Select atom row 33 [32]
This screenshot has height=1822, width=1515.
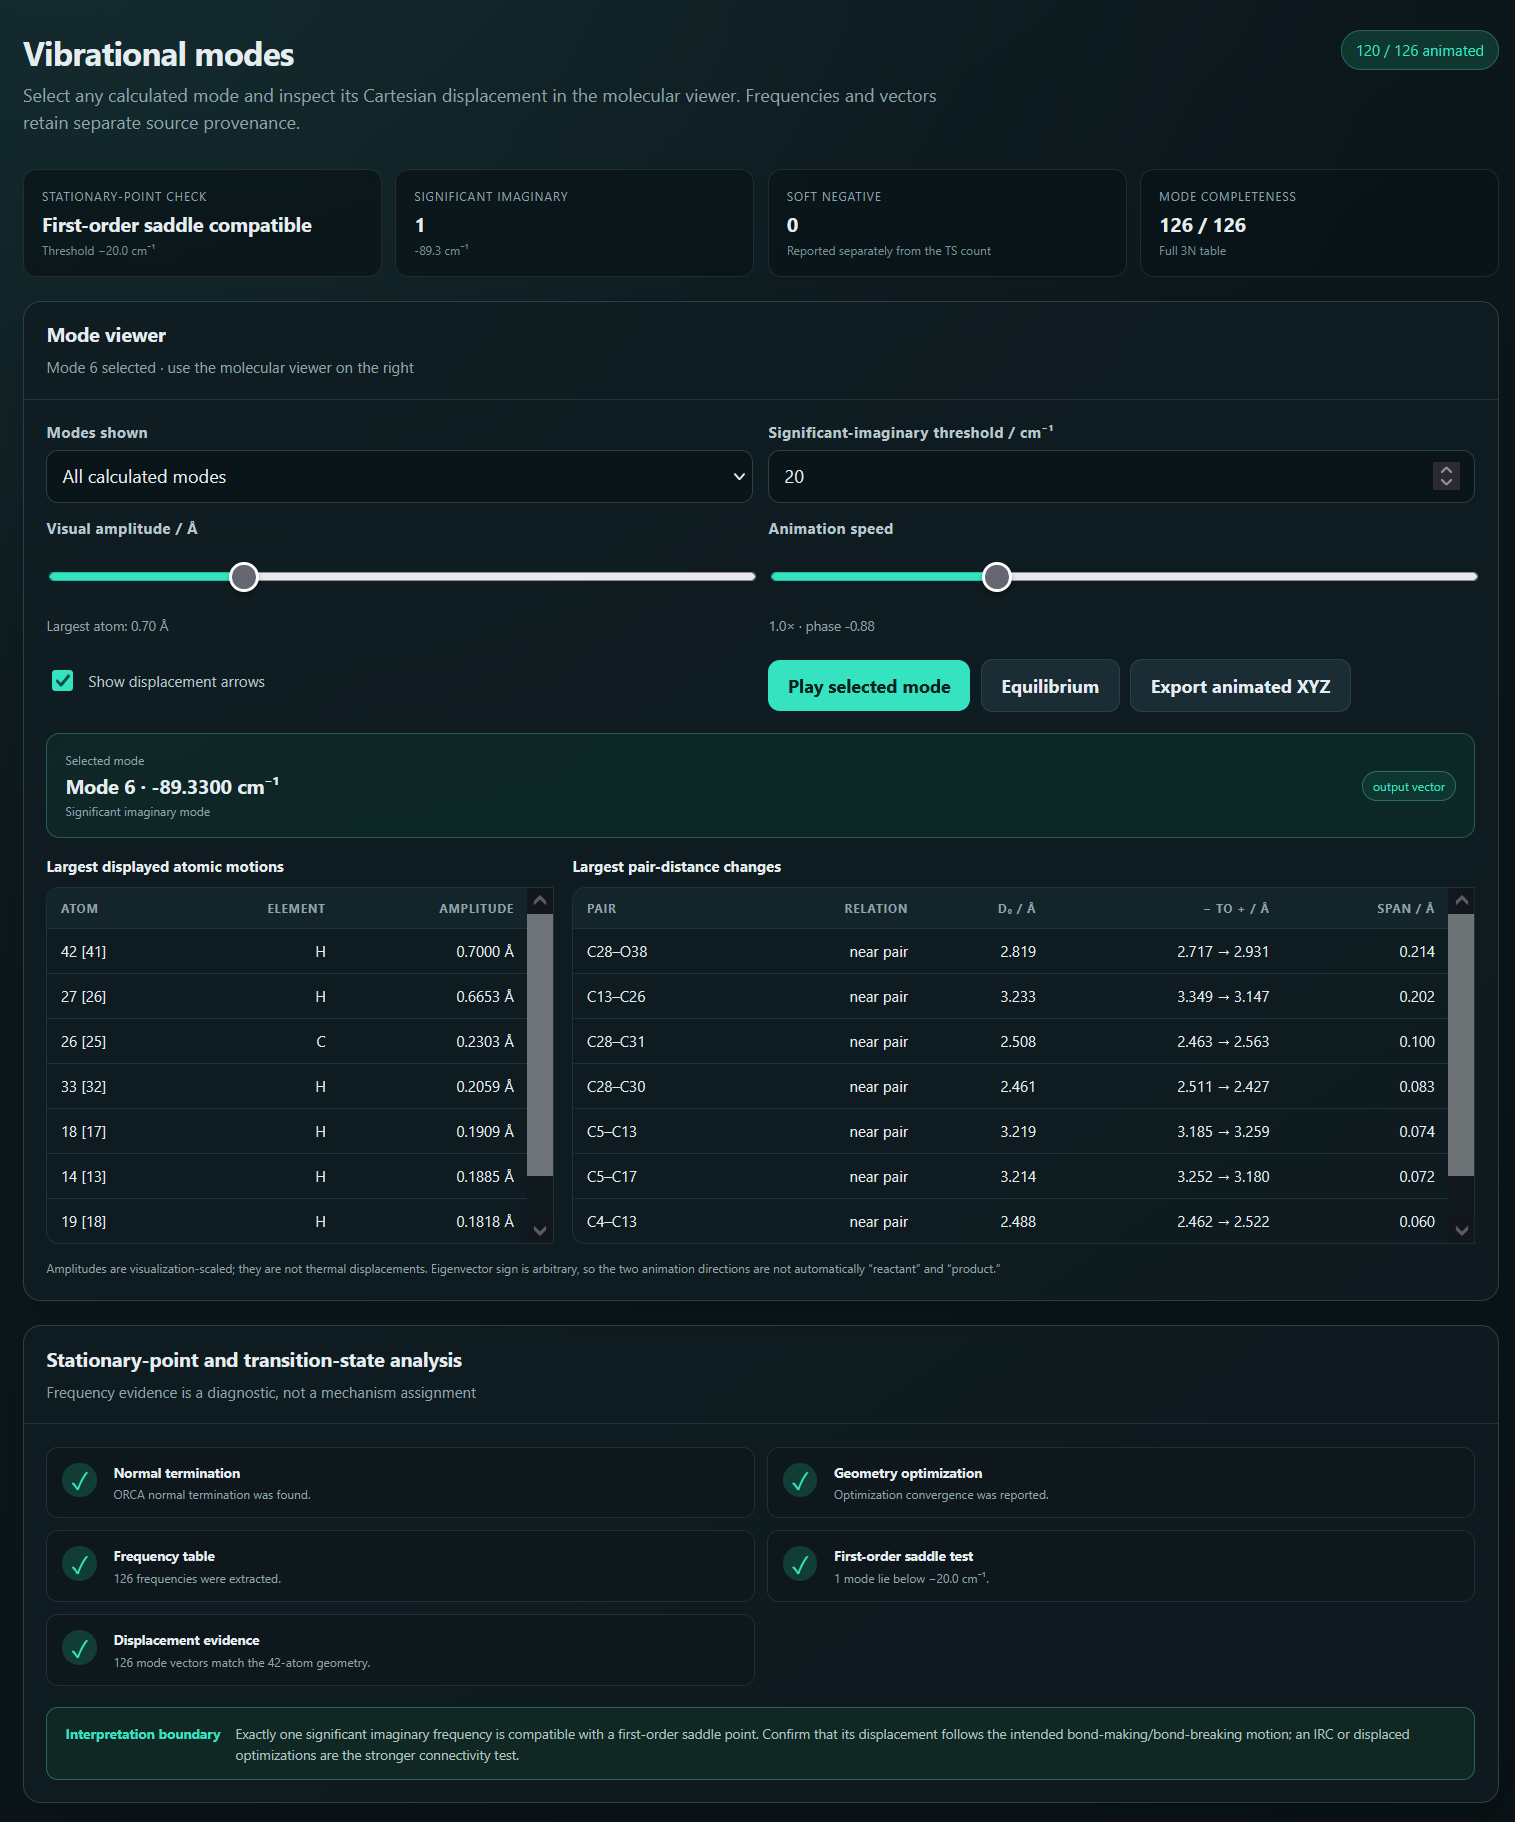[x=287, y=1087]
